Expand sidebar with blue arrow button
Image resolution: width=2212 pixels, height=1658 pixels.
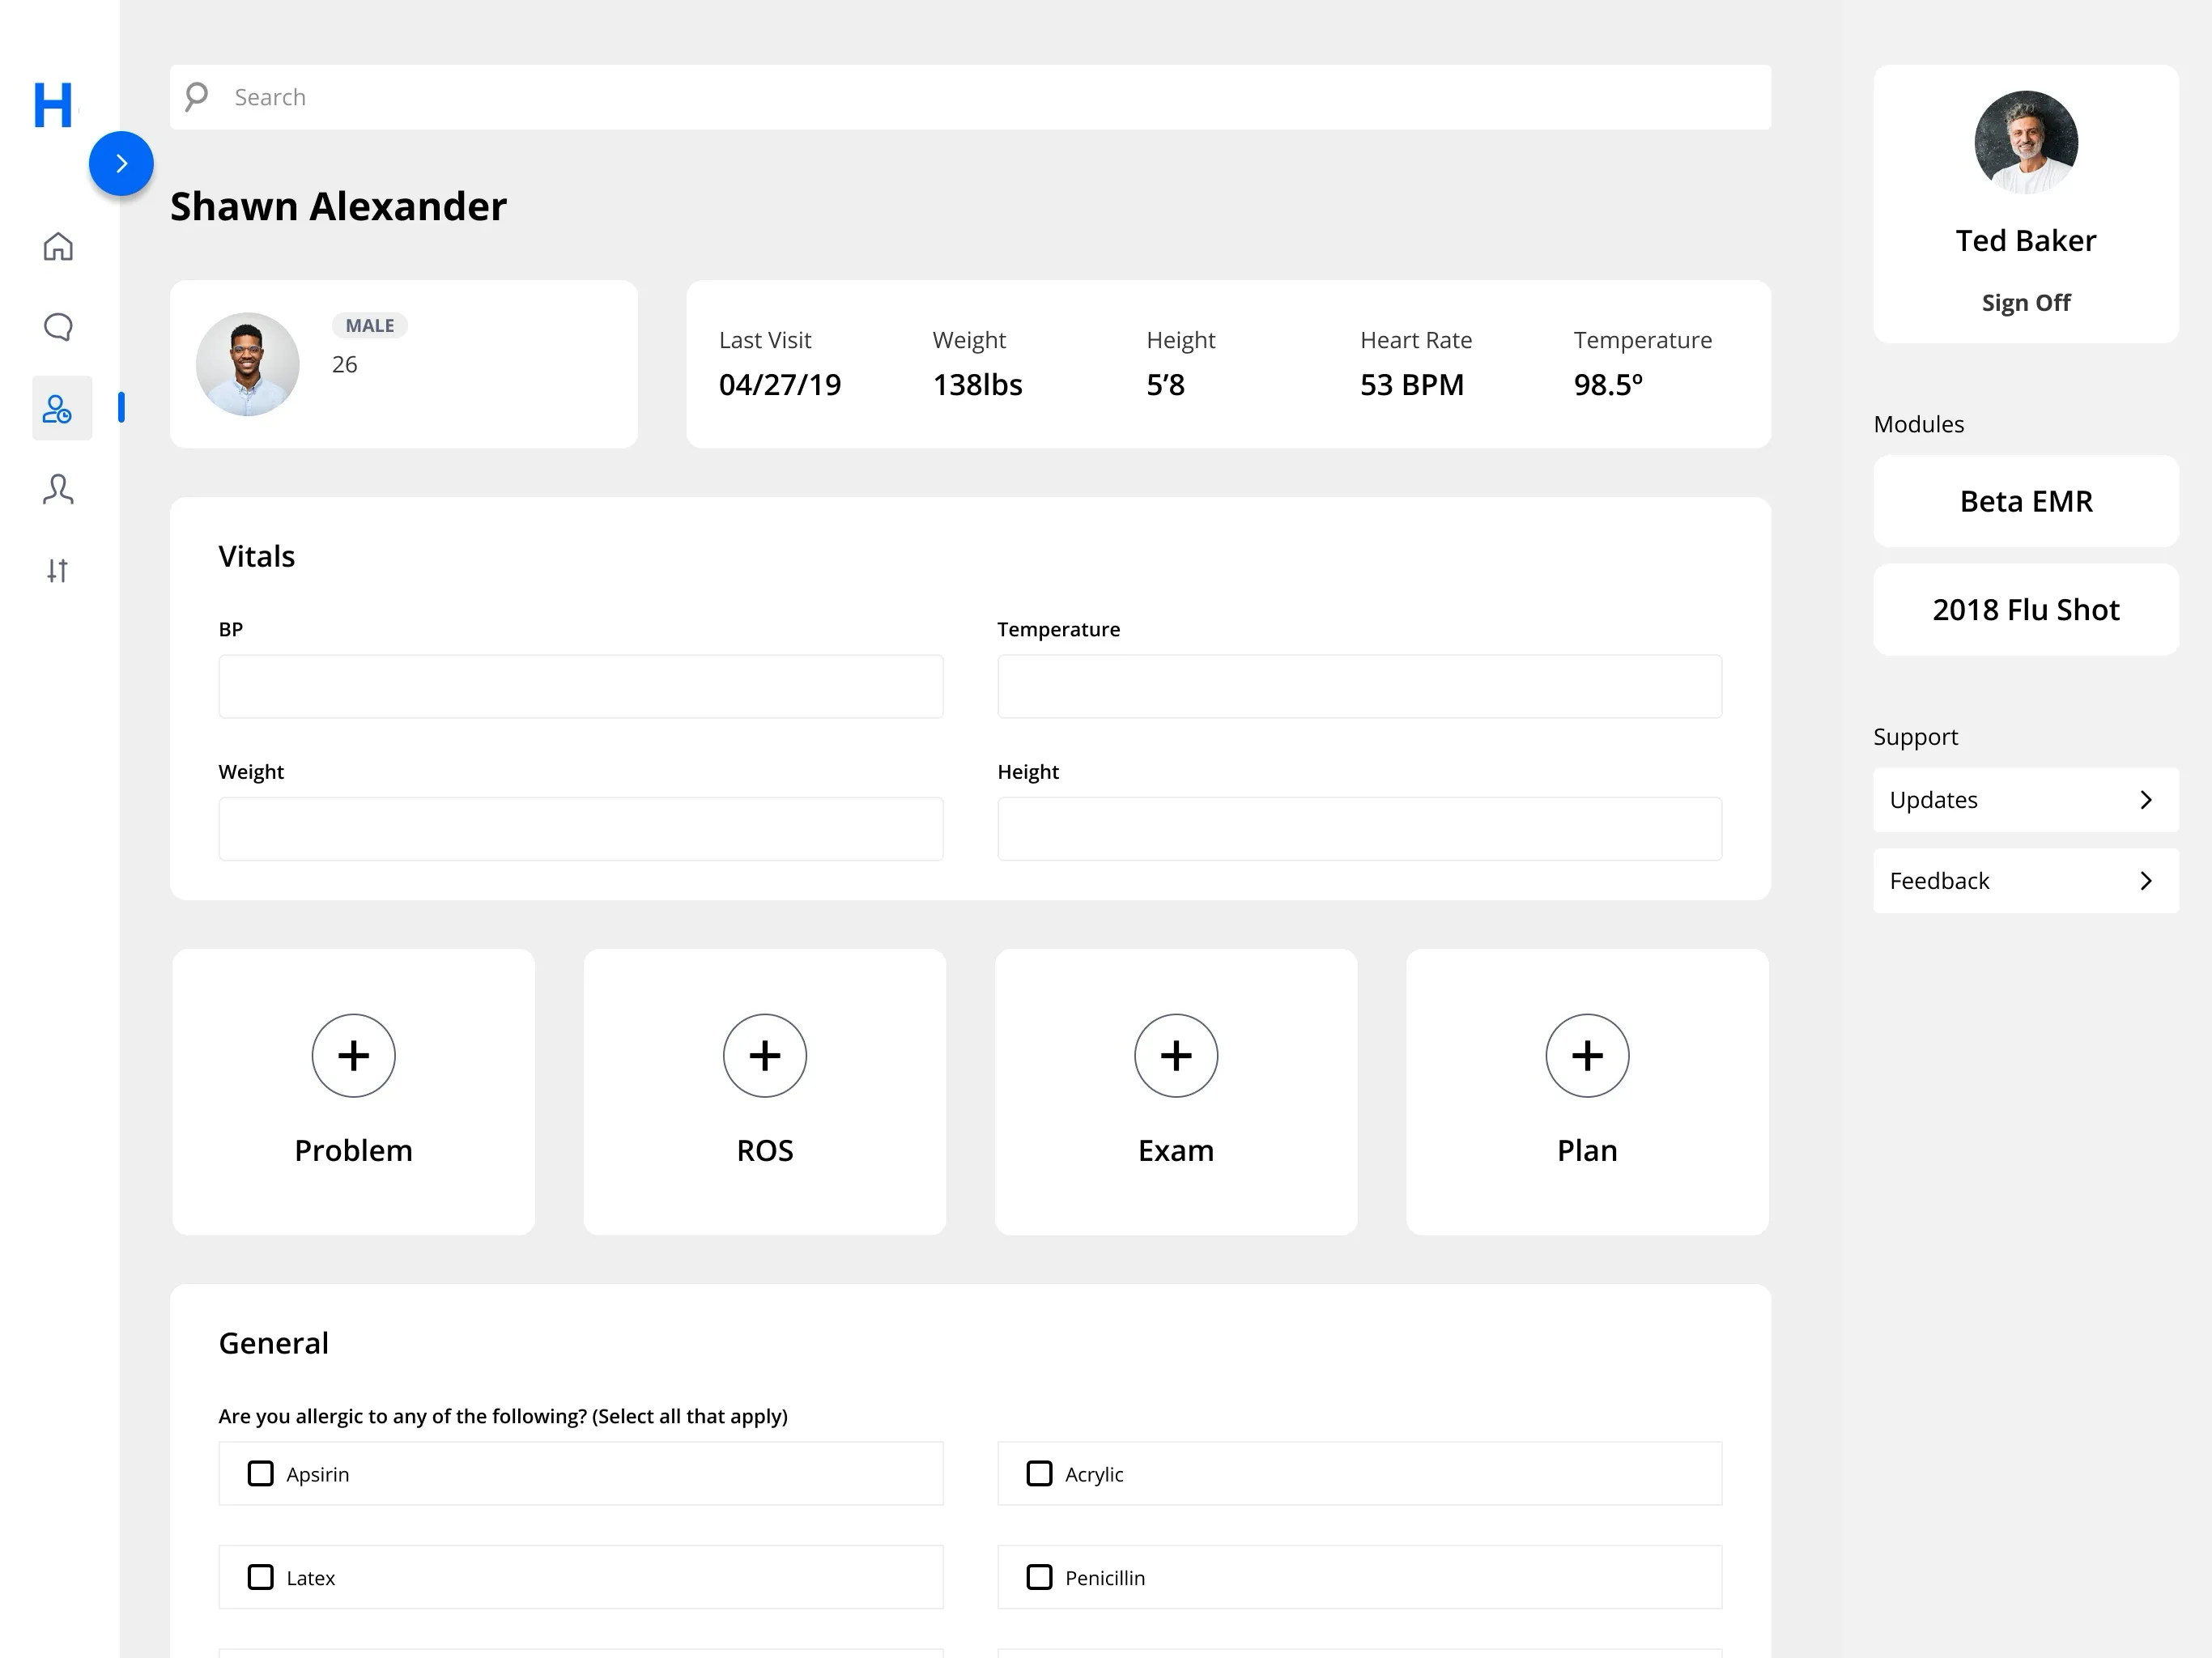[x=121, y=163]
